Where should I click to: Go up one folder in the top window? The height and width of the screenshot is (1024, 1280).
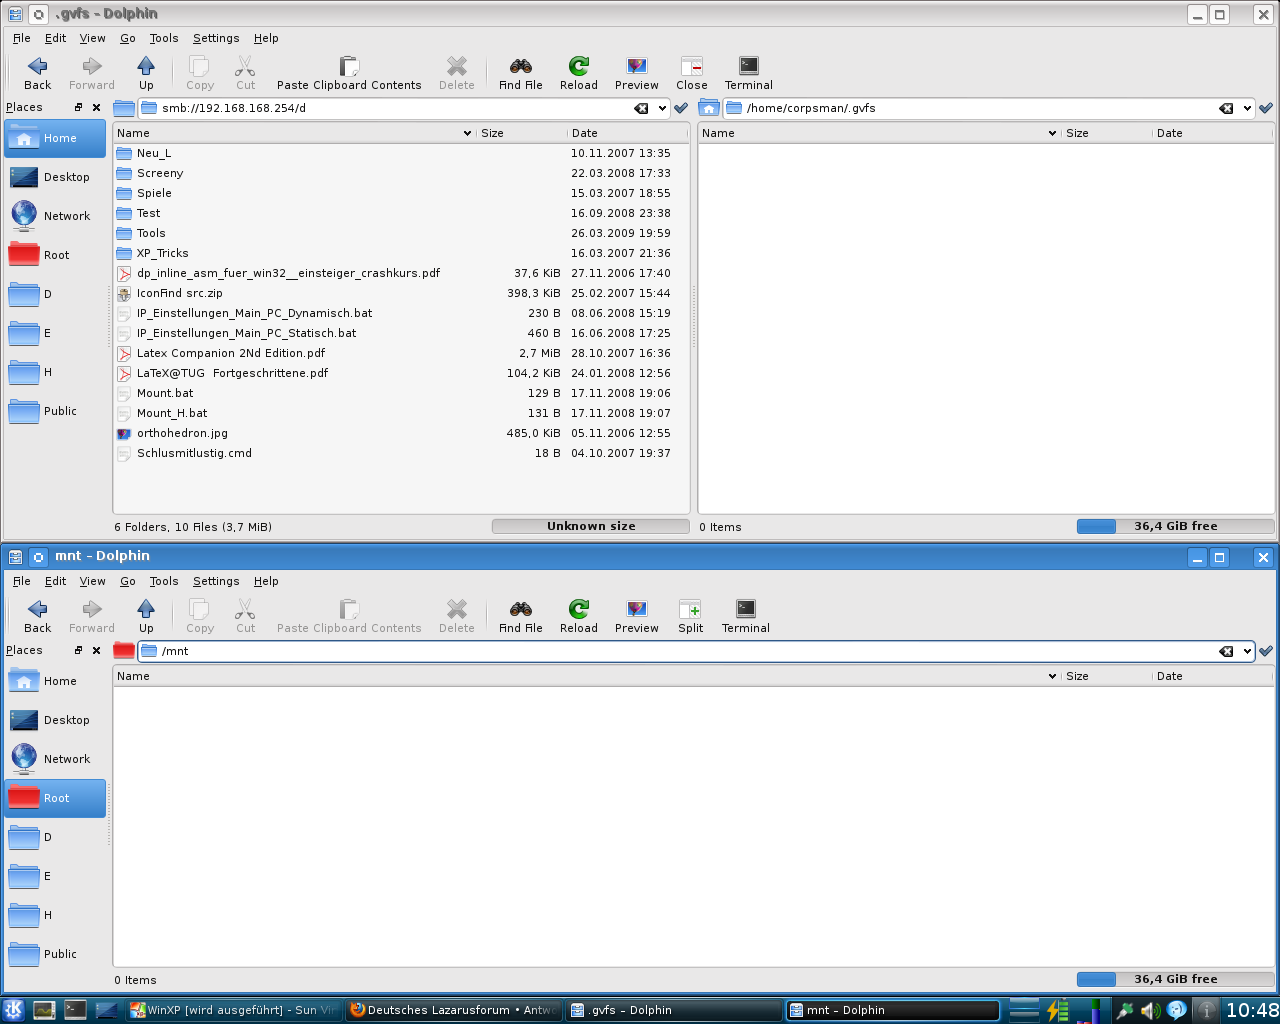146,67
